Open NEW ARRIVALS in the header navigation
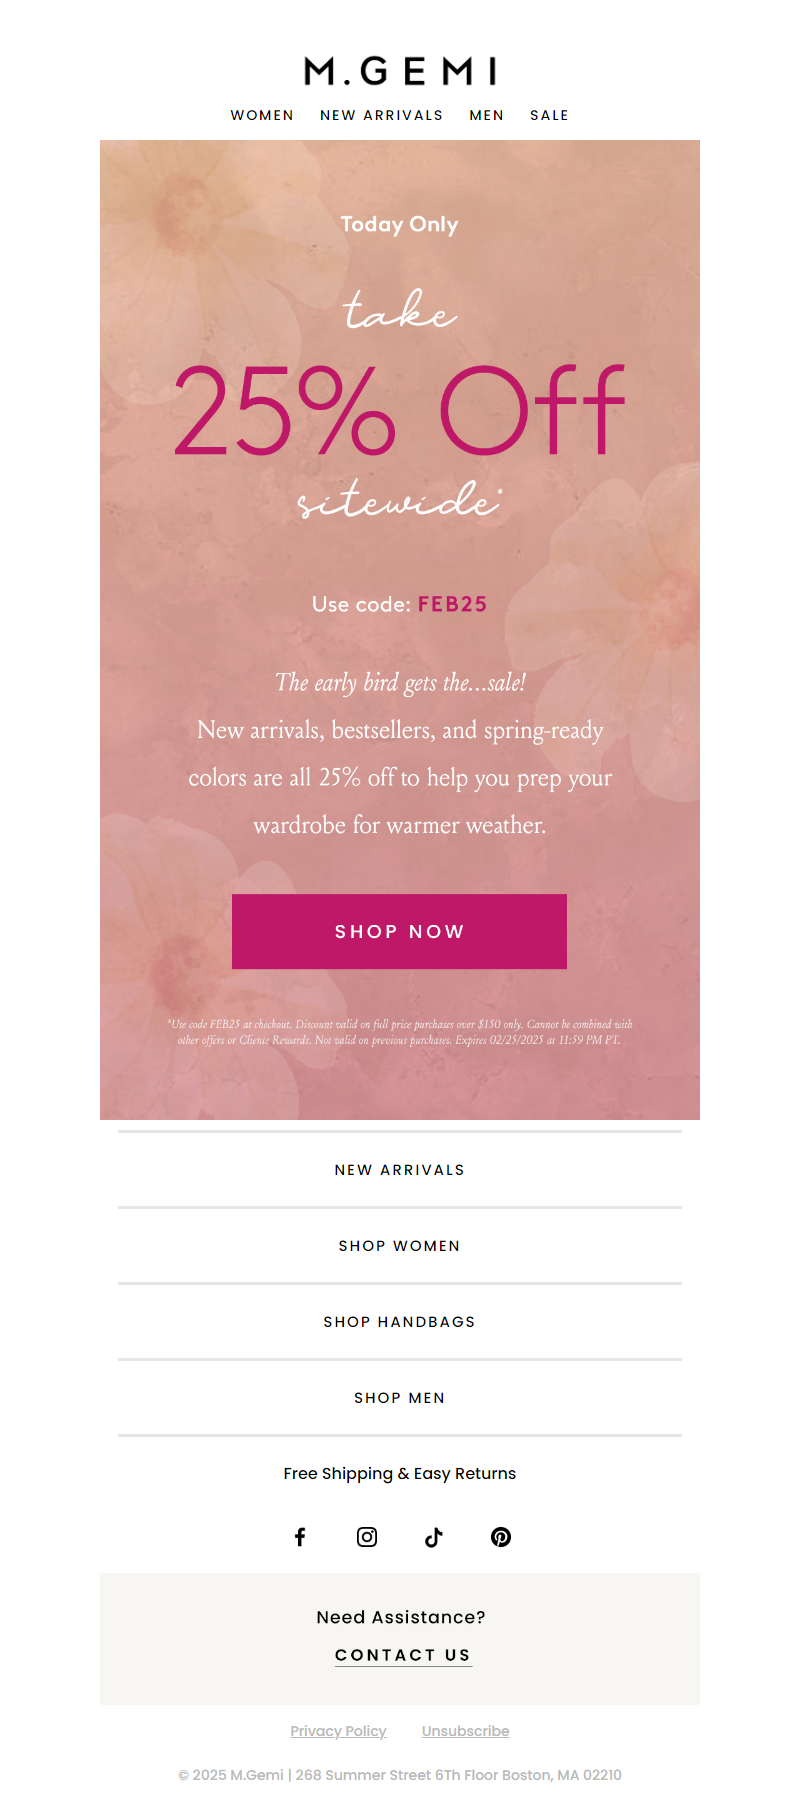Image resolution: width=800 pixels, height=1813 pixels. coord(382,116)
